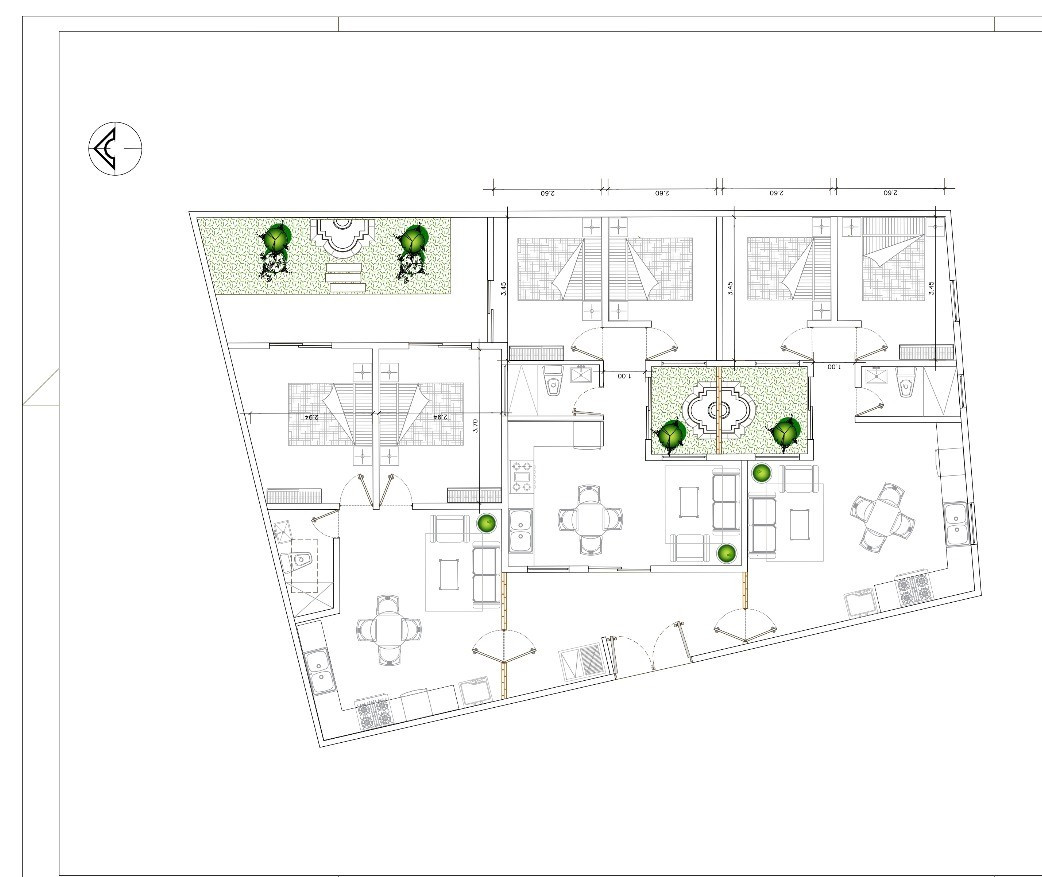Viewport: 1042px width, 877px height.
Task: Click the north arrow compass symbol
Action: pos(115,149)
